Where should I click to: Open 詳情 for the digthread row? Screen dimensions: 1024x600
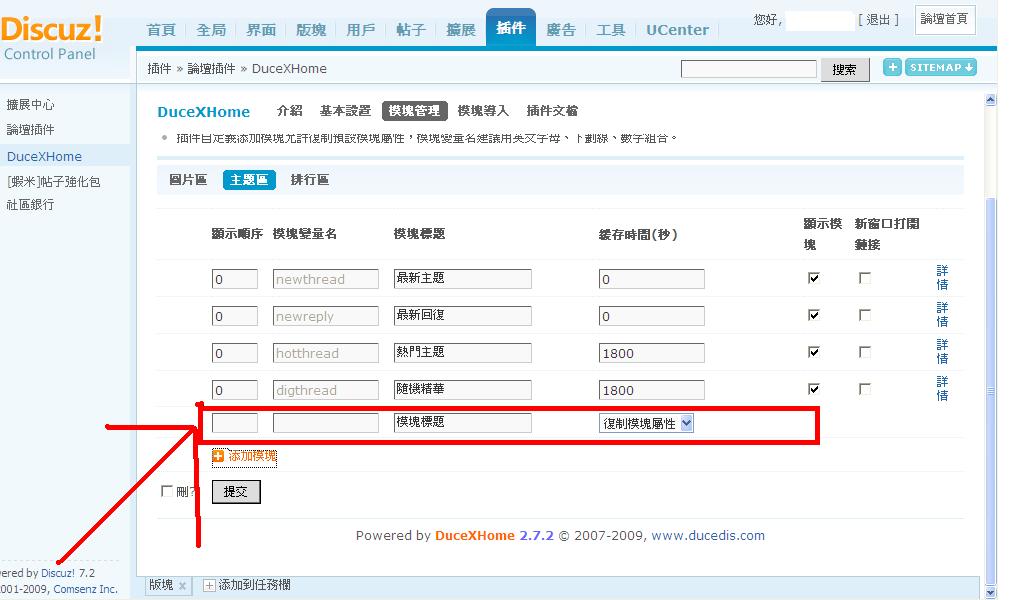coord(942,388)
